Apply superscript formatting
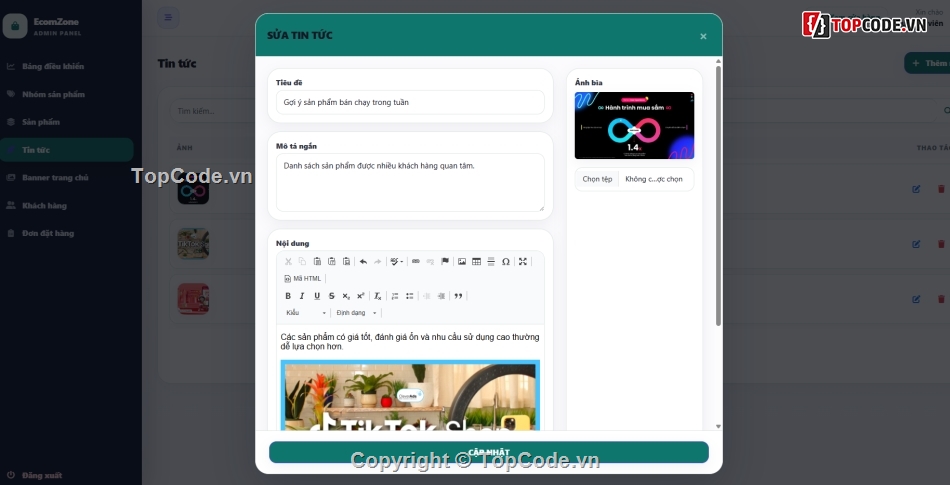The width and height of the screenshot is (950, 485). click(360, 296)
